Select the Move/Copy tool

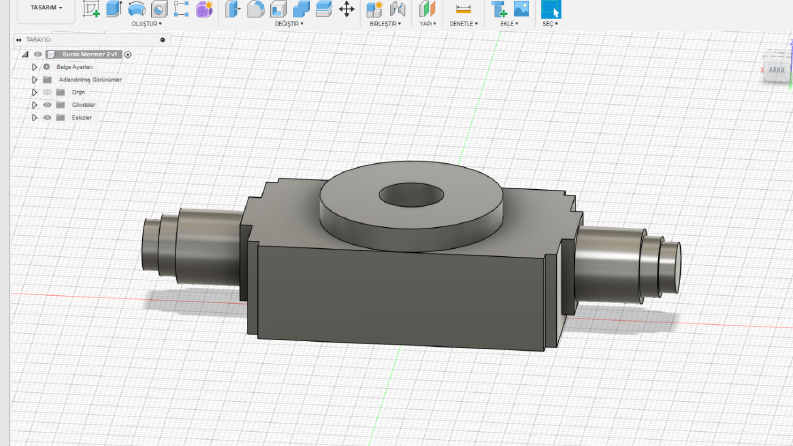point(346,9)
